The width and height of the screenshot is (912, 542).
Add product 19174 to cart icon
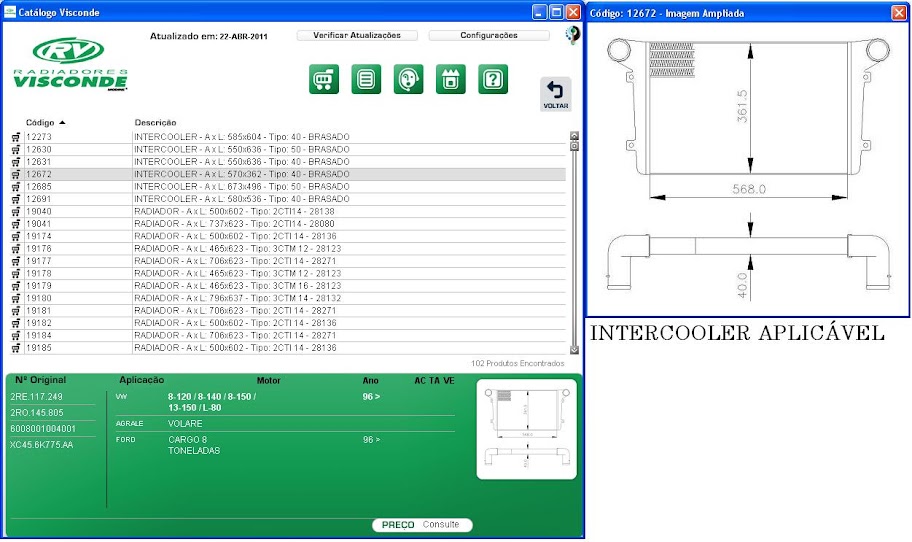pyautogui.click(x=16, y=237)
